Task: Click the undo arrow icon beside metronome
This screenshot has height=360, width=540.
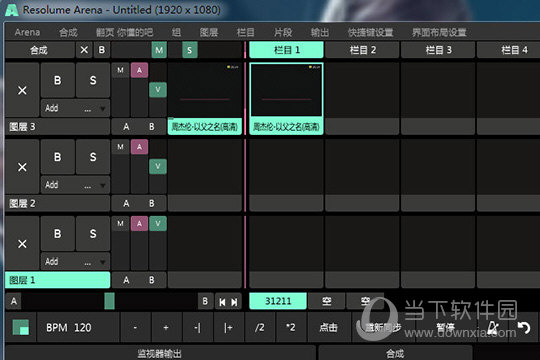Action: (x=524, y=327)
